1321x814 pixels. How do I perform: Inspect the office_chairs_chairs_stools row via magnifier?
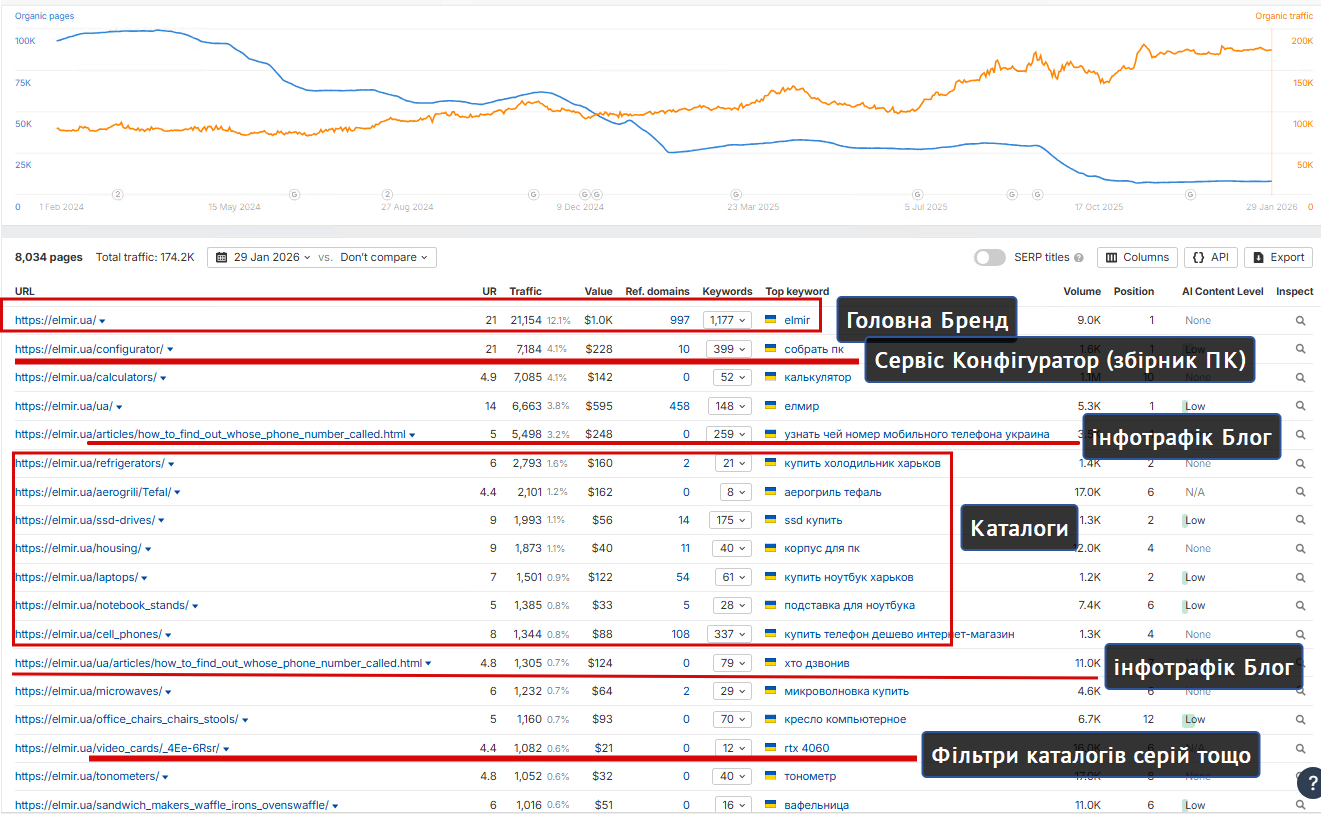(1300, 719)
